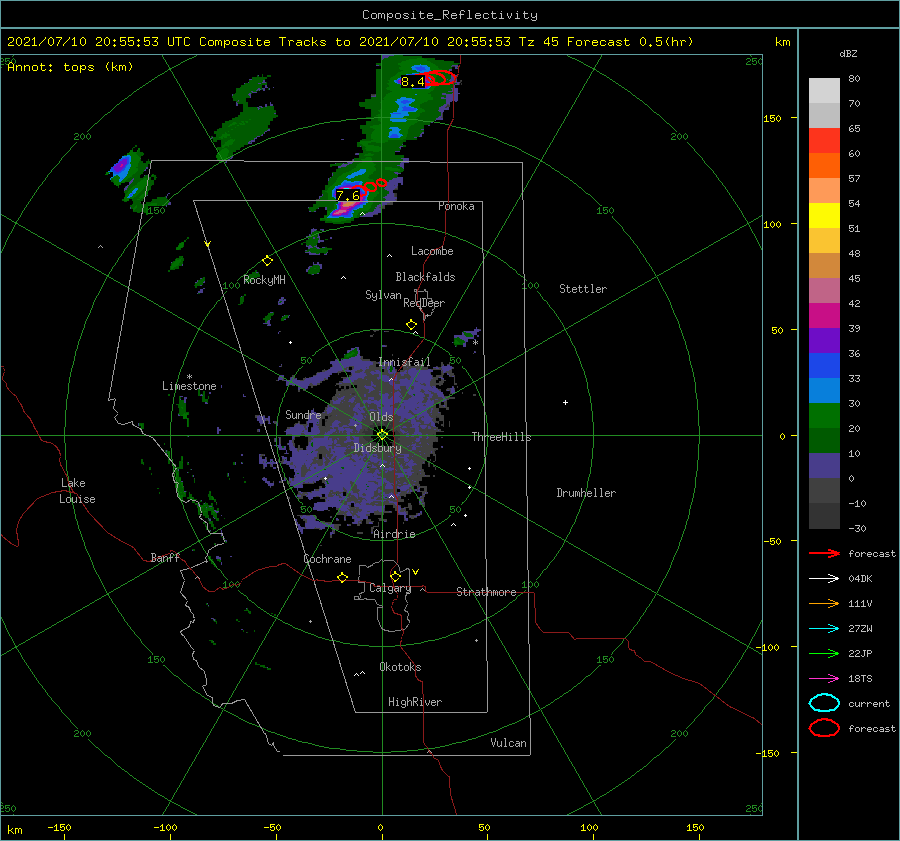Select the magenta swatch in dBZ legend
Screen dimensions: 900x841
pyautogui.click(x=824, y=316)
